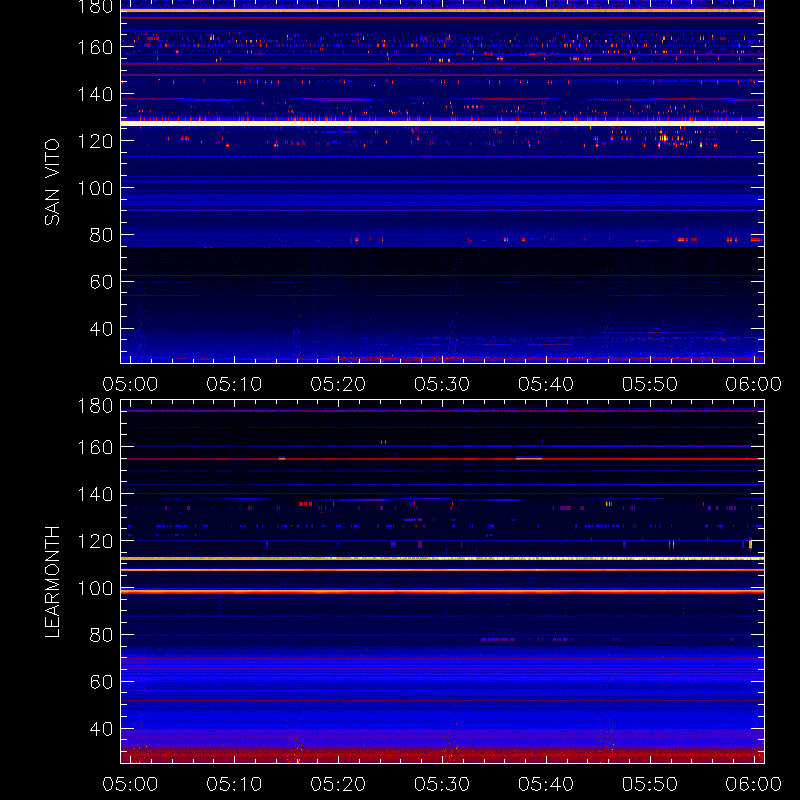This screenshot has height=800, width=800.
Task: Click 05:20 under the Learmonth plot
Action: point(338,784)
